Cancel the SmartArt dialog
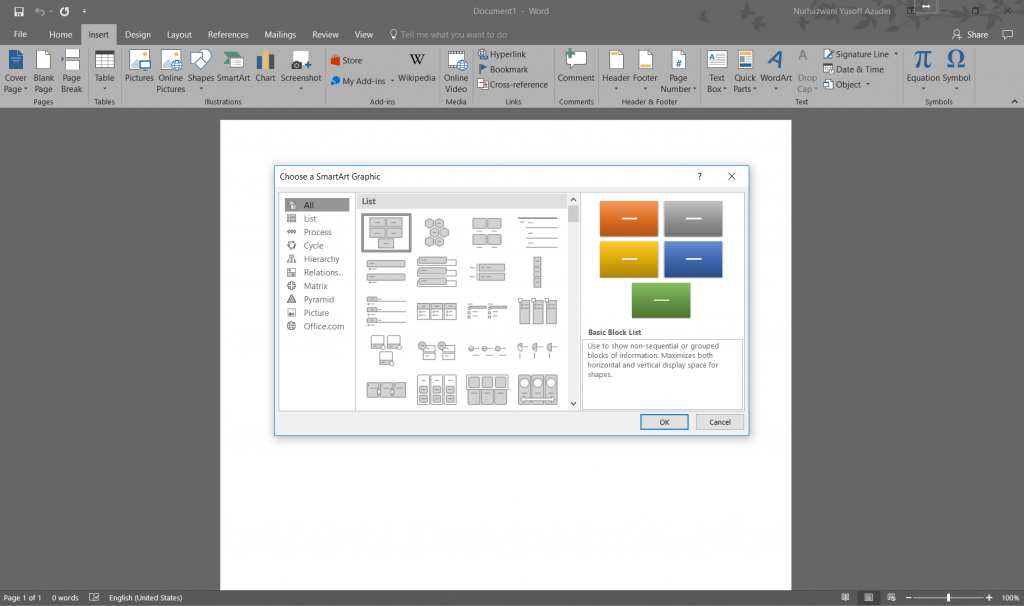Screen dimensions: 1024x606 [x=719, y=422]
